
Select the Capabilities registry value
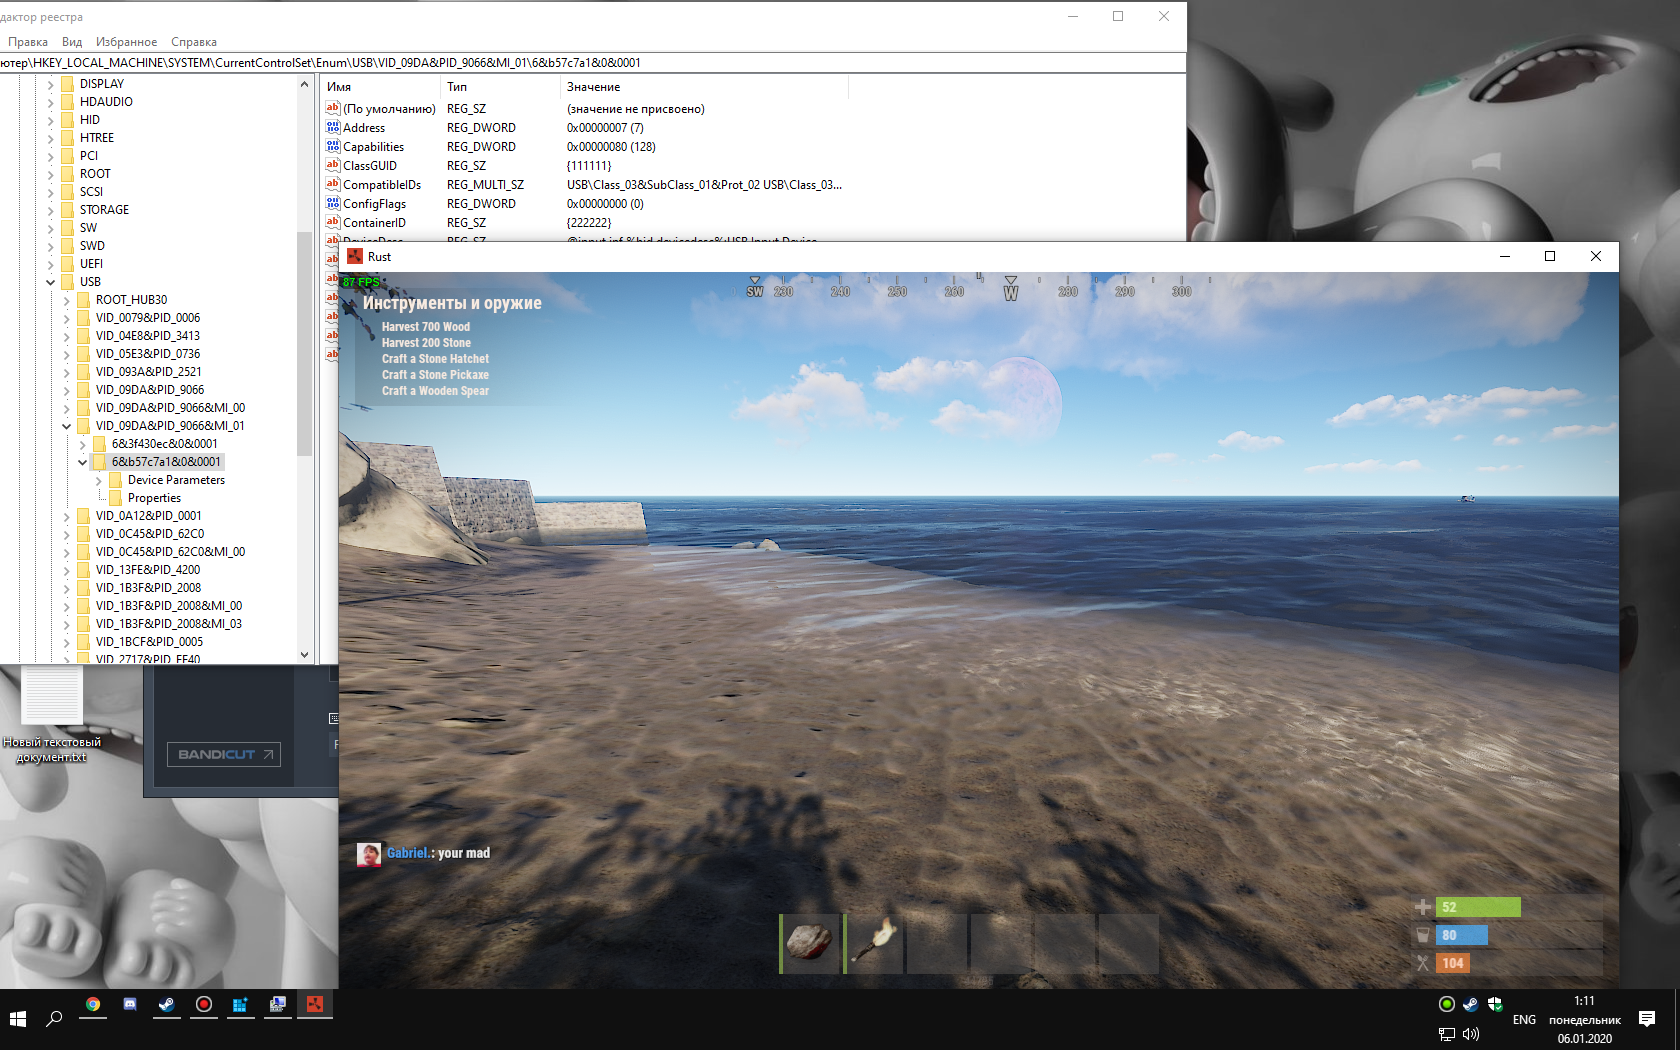[373, 146]
